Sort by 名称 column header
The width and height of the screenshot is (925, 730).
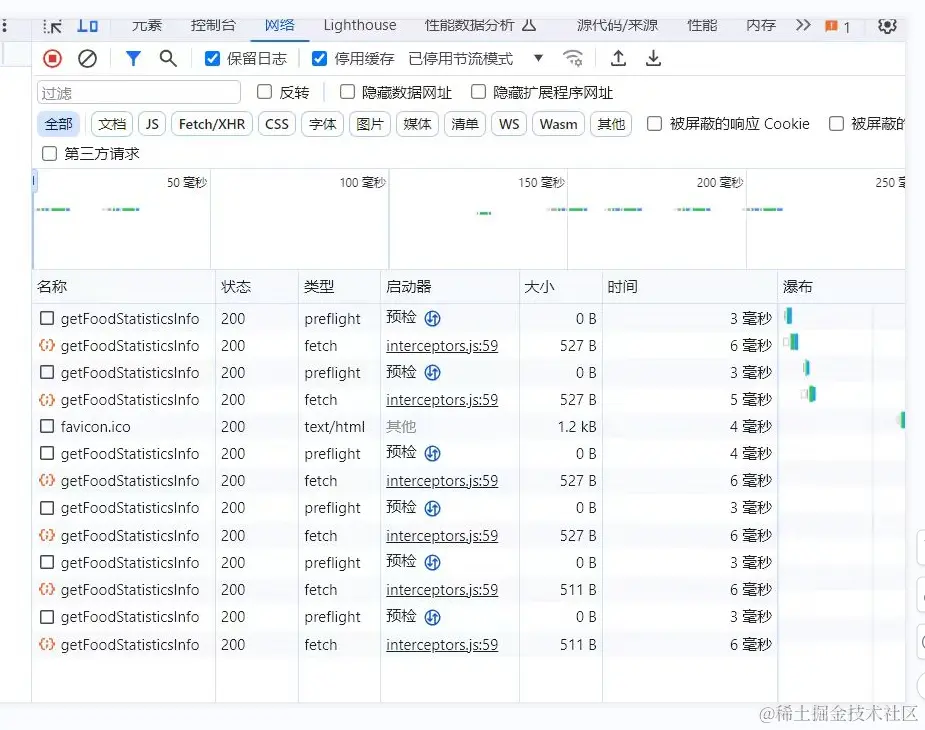[123, 287]
